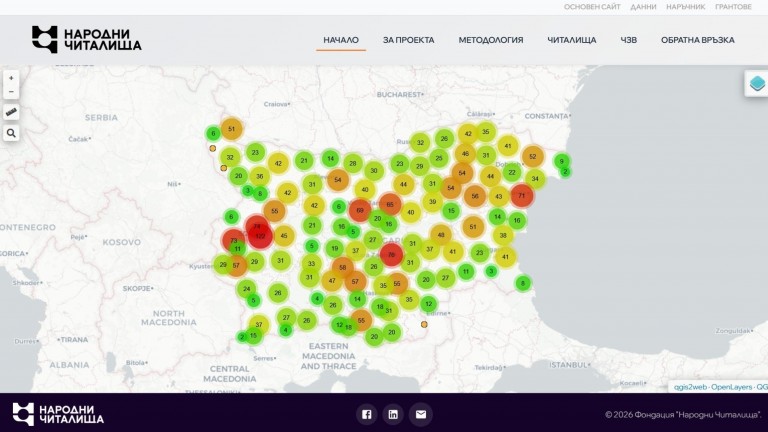Open the ЧЗВ page
This screenshot has width=768, height=432.
click(x=628, y=40)
